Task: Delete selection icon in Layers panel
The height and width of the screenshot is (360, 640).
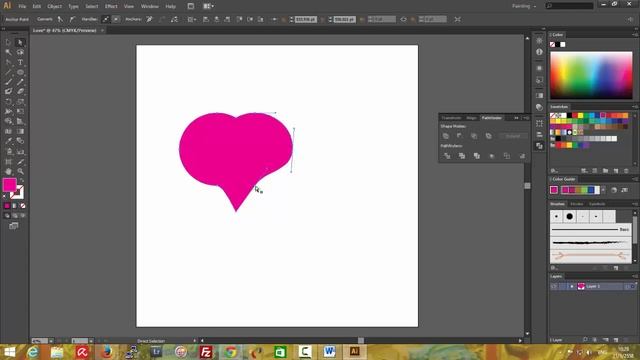Action: click(626, 340)
